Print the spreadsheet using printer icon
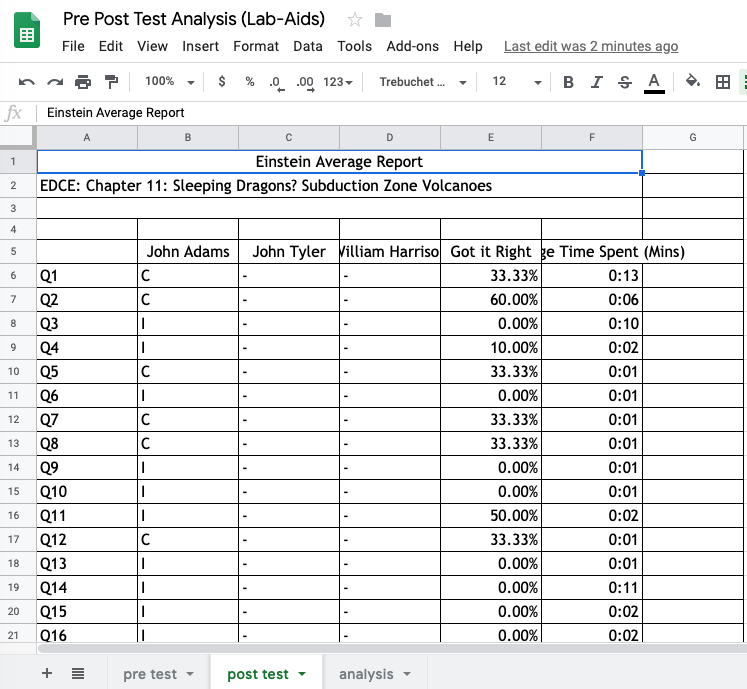The image size is (747, 689). 83,82
